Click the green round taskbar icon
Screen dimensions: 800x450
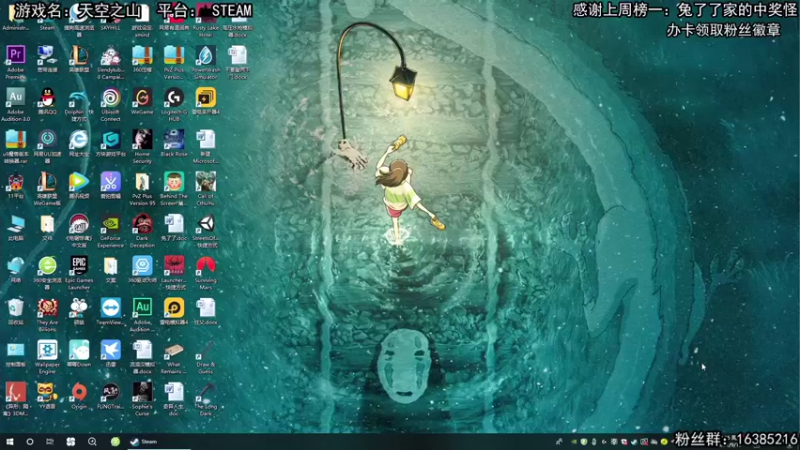tap(115, 441)
